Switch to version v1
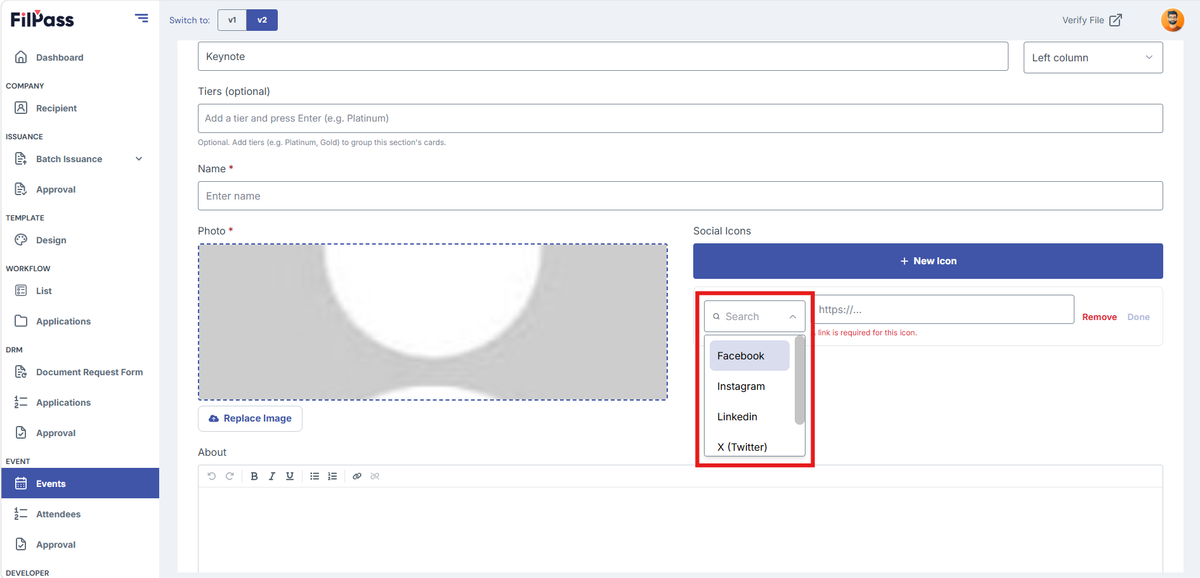This screenshot has height=578, width=1200. point(232,20)
